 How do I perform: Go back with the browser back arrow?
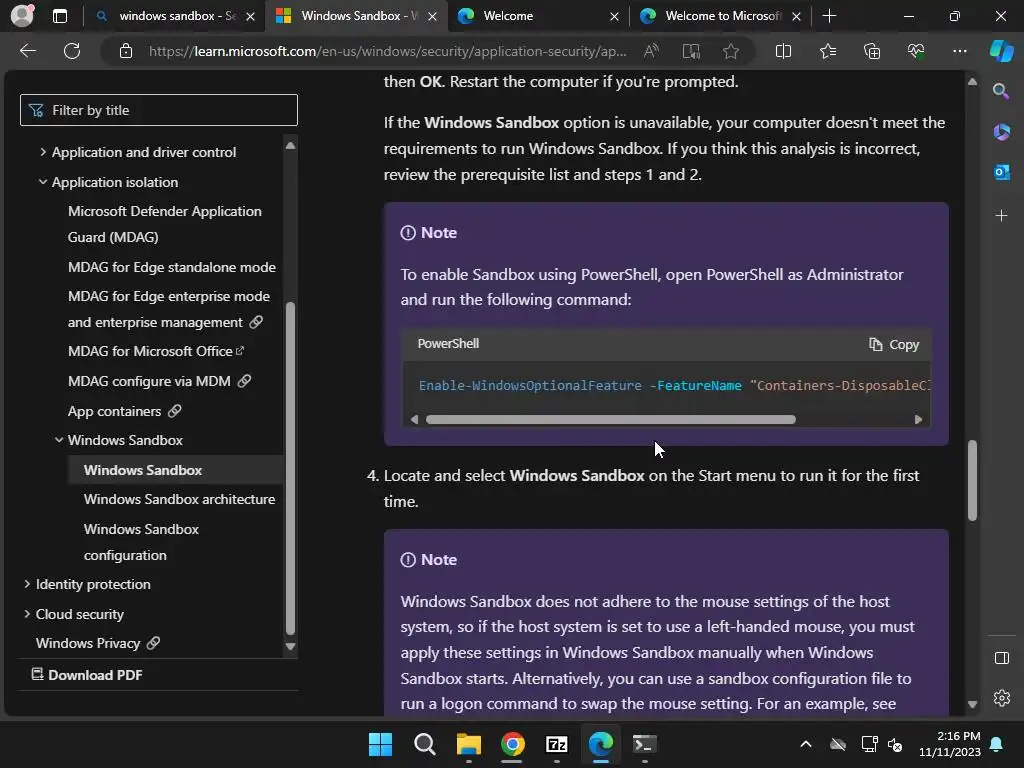click(28, 51)
